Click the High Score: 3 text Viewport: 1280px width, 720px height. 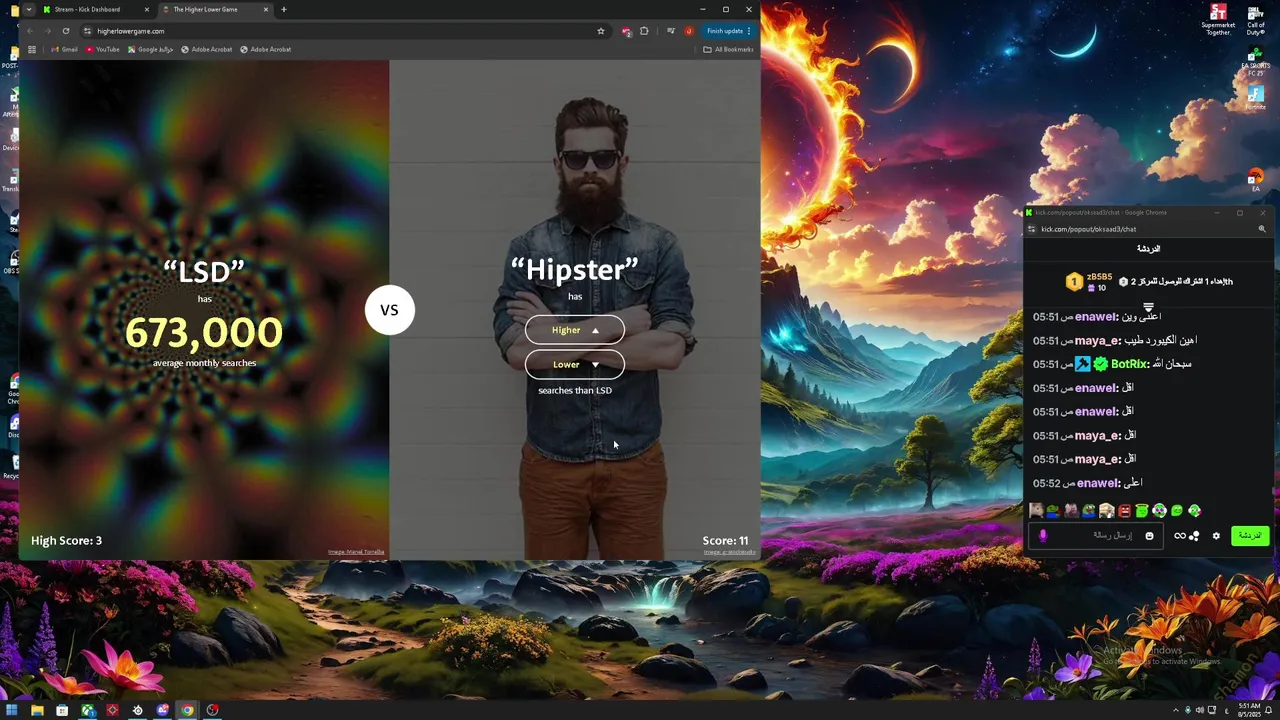click(66, 540)
